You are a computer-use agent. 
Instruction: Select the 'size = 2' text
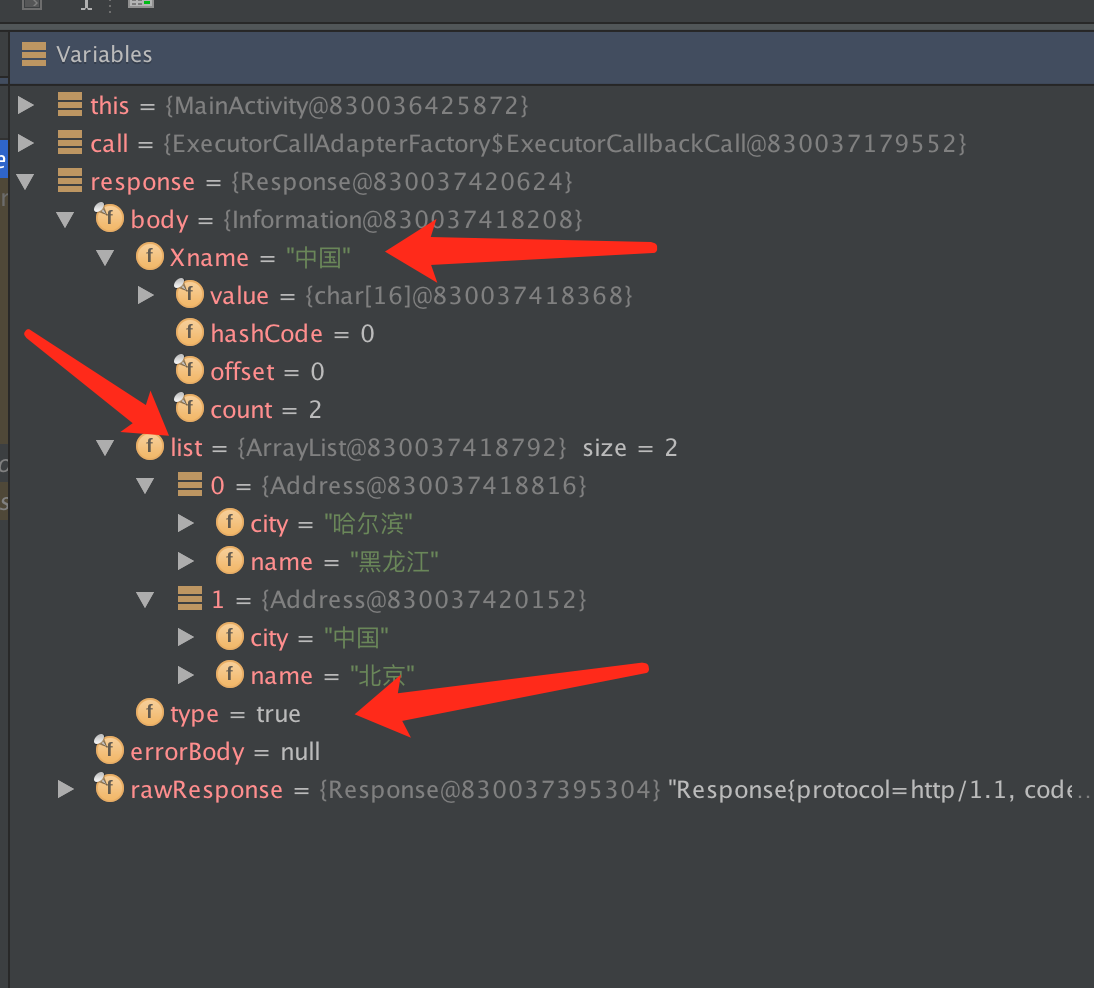point(629,448)
